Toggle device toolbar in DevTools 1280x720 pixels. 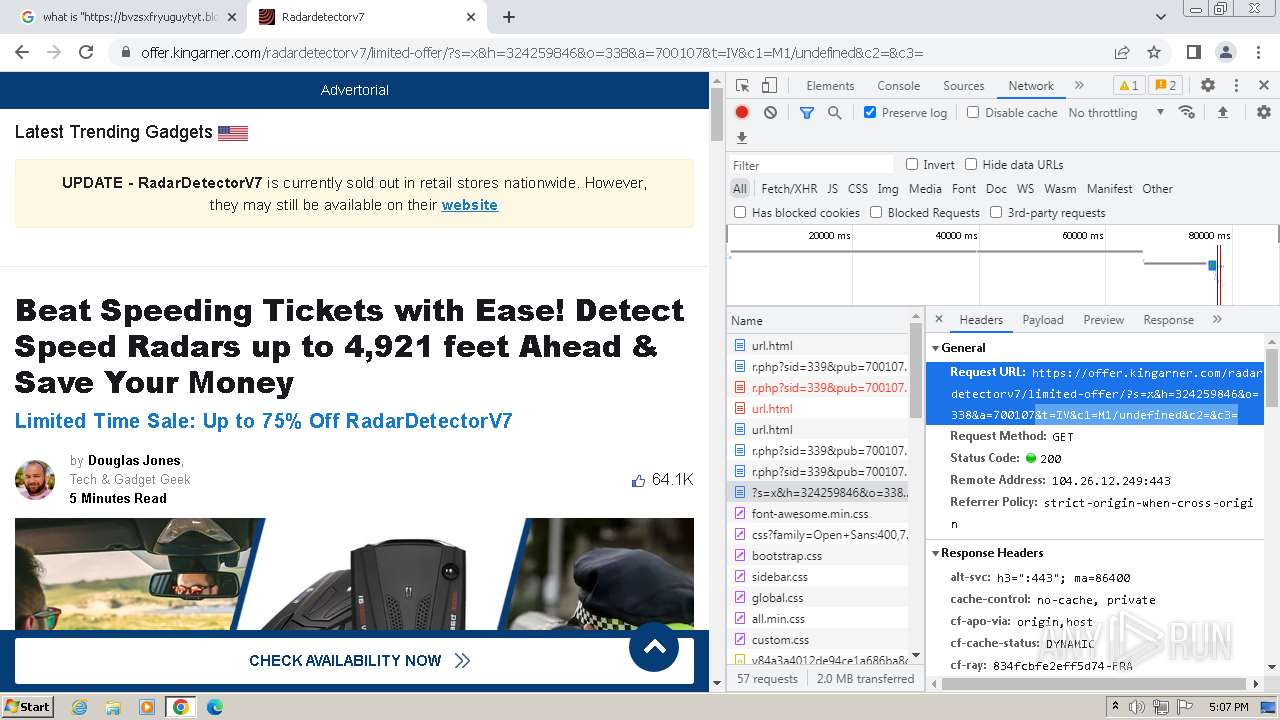[x=769, y=86]
